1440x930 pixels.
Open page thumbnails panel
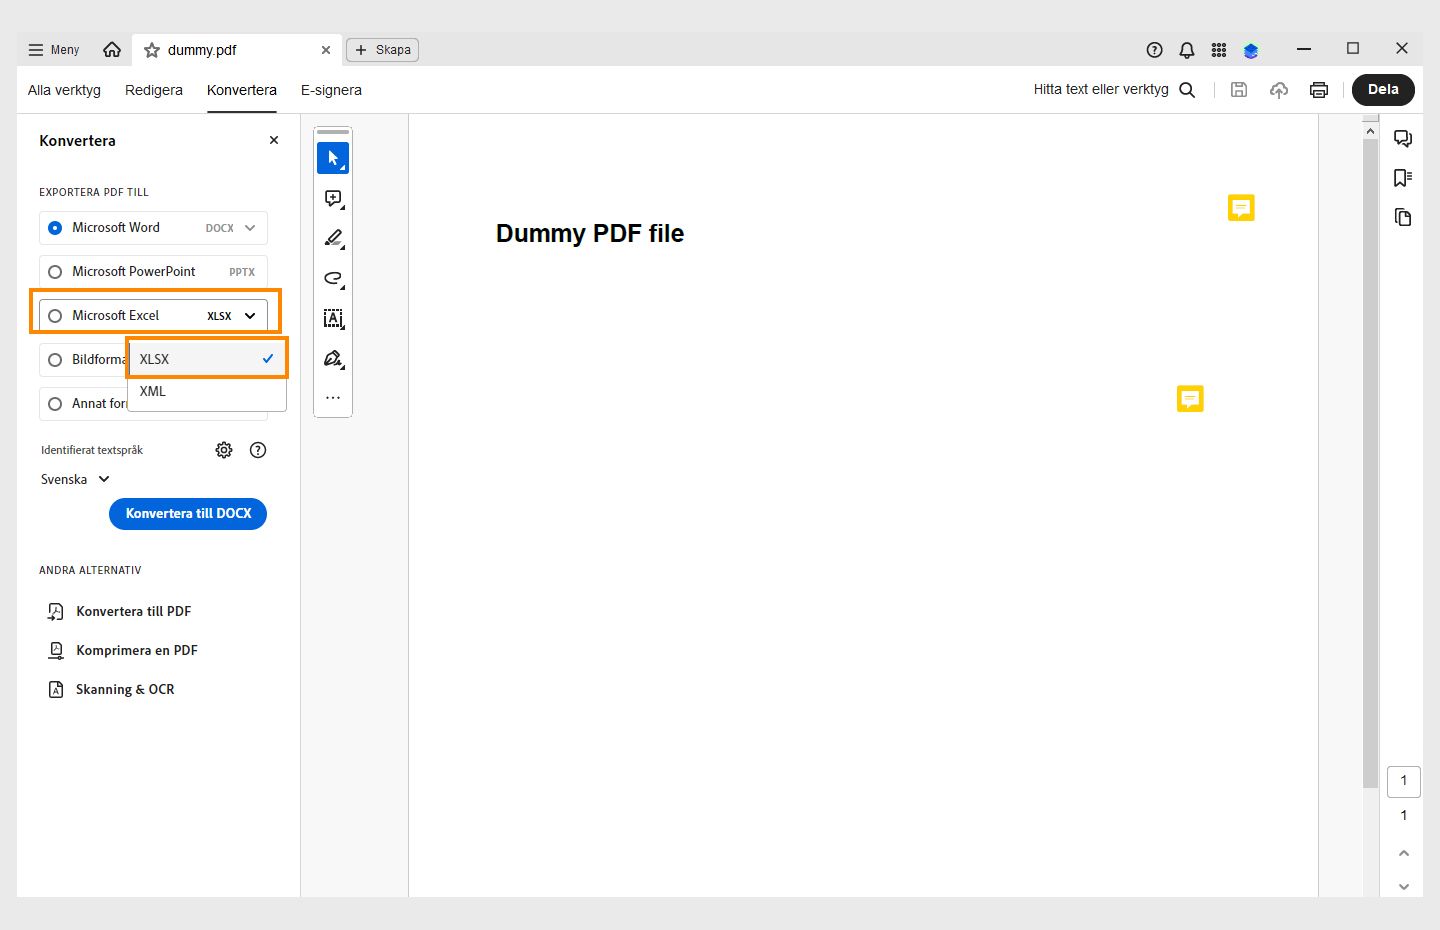[x=1402, y=216]
